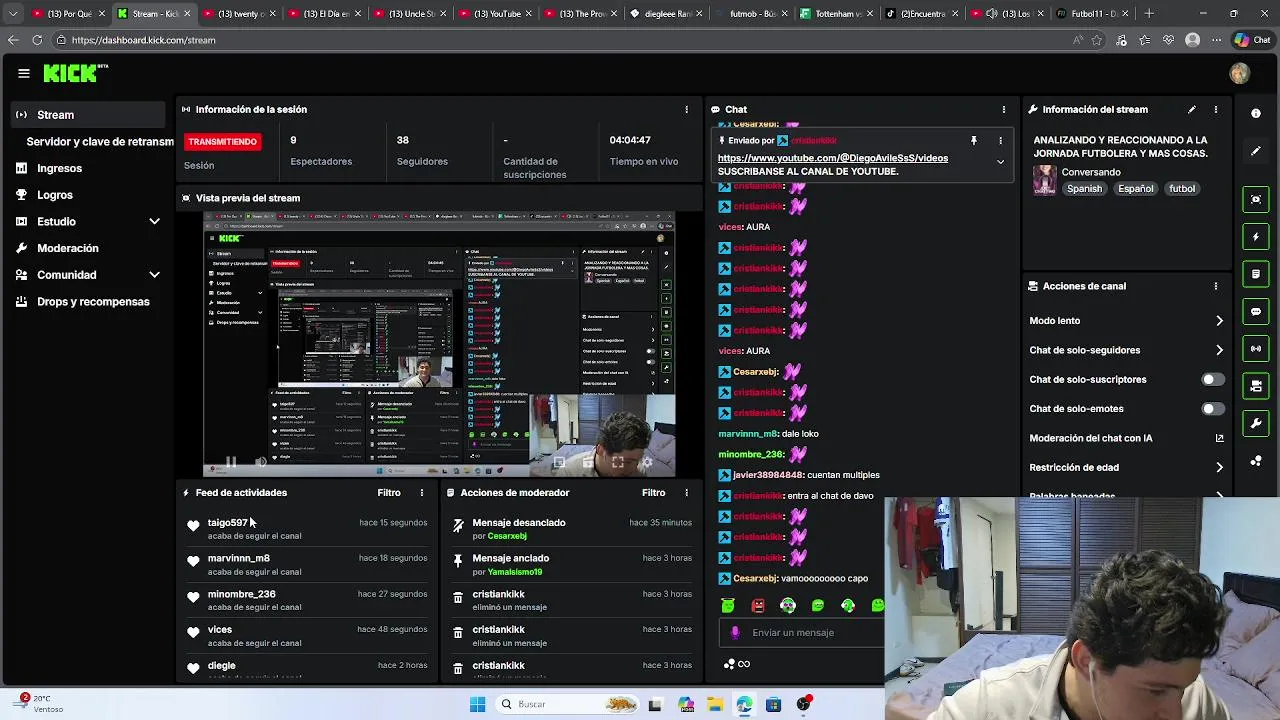
Task: Open Modo lento settings arrow
Action: (1219, 321)
